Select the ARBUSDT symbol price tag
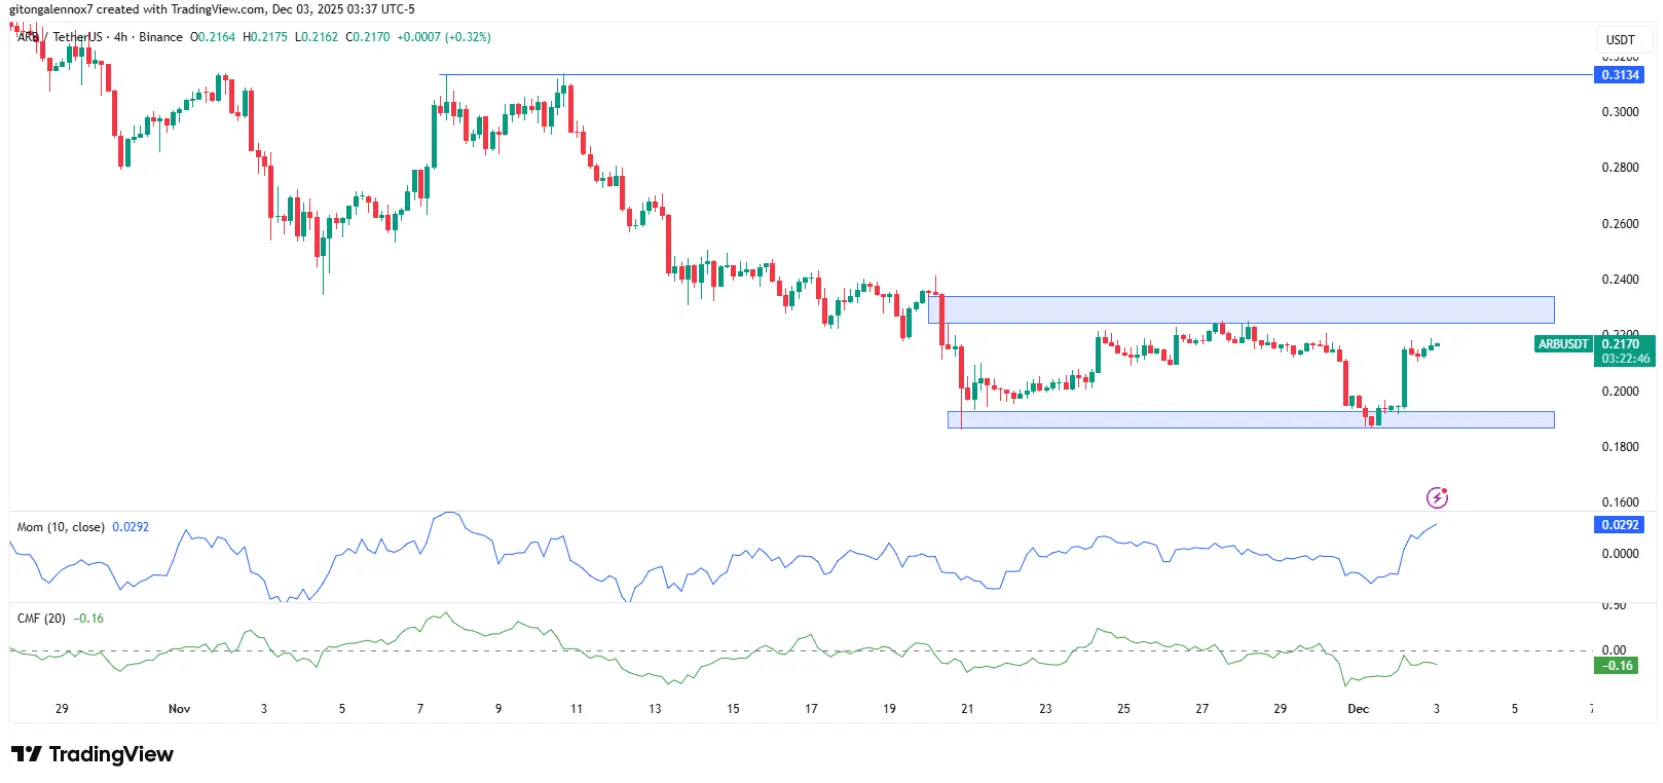1663x783 pixels. (x=1563, y=344)
